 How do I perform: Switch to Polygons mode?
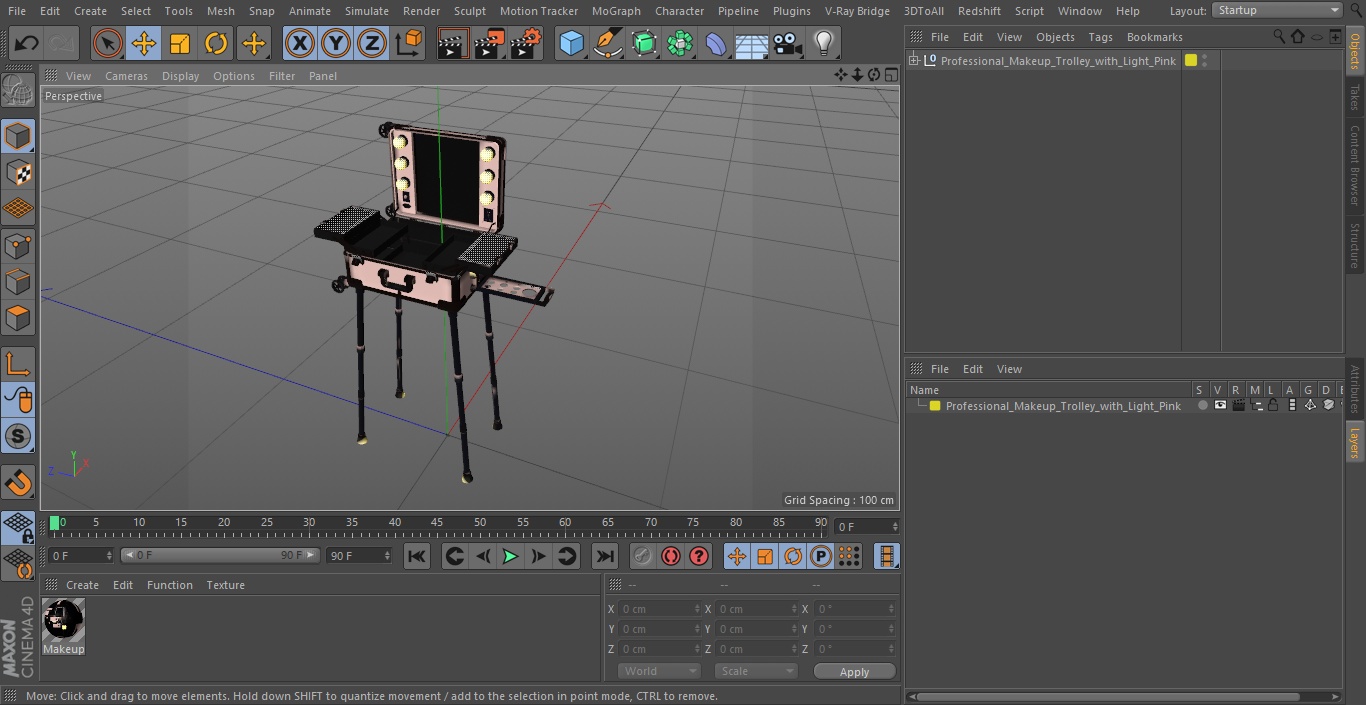coord(18,318)
